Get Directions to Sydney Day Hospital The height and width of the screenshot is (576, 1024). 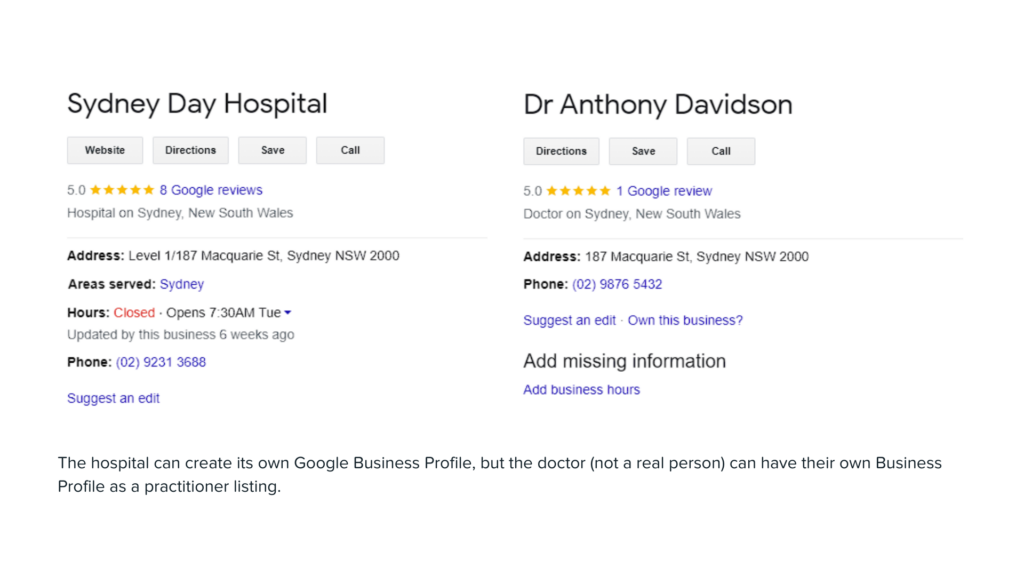pyautogui.click(x=190, y=150)
